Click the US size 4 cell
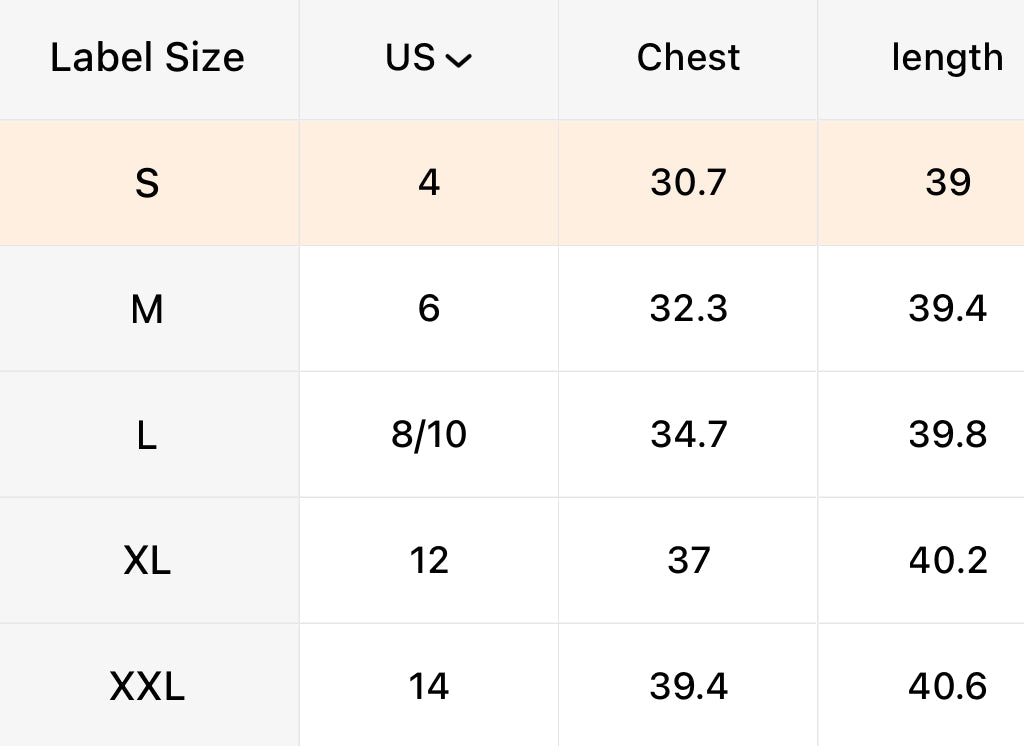Screen dimensions: 1024x746 pos(429,182)
